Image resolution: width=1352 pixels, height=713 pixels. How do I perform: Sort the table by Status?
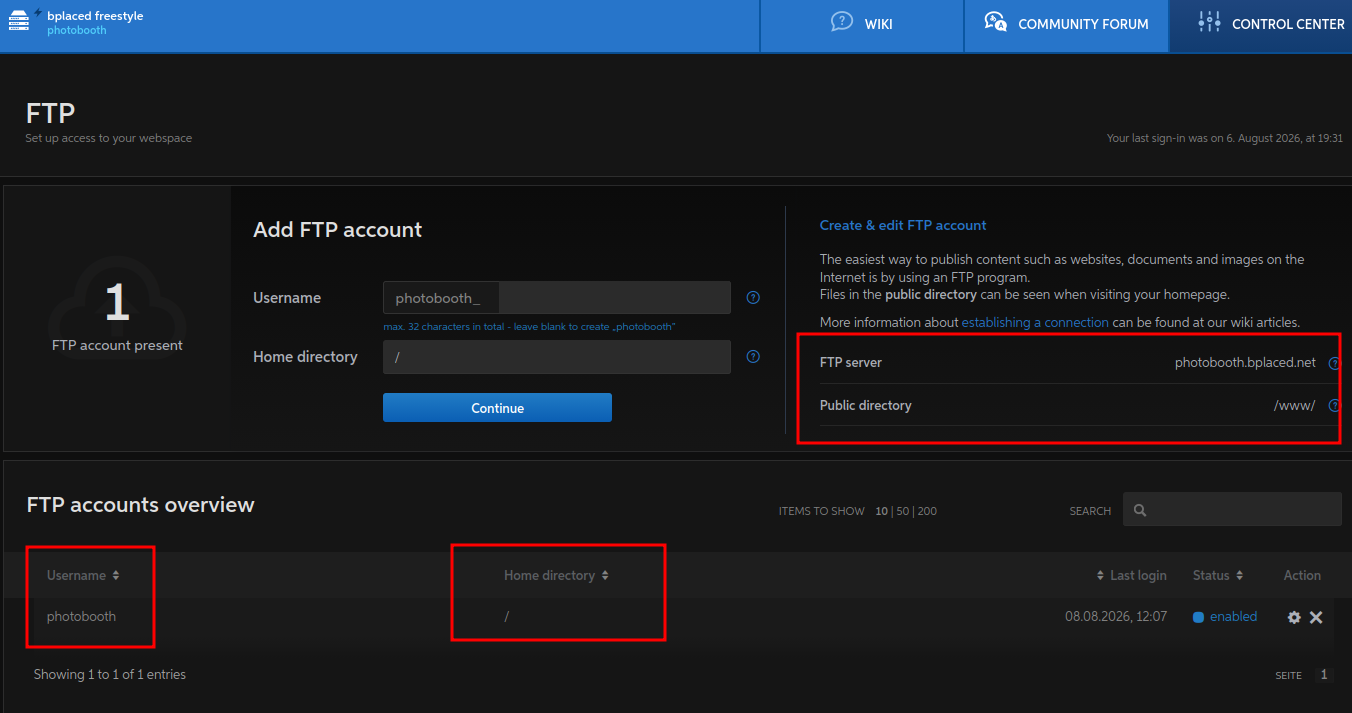(1218, 575)
